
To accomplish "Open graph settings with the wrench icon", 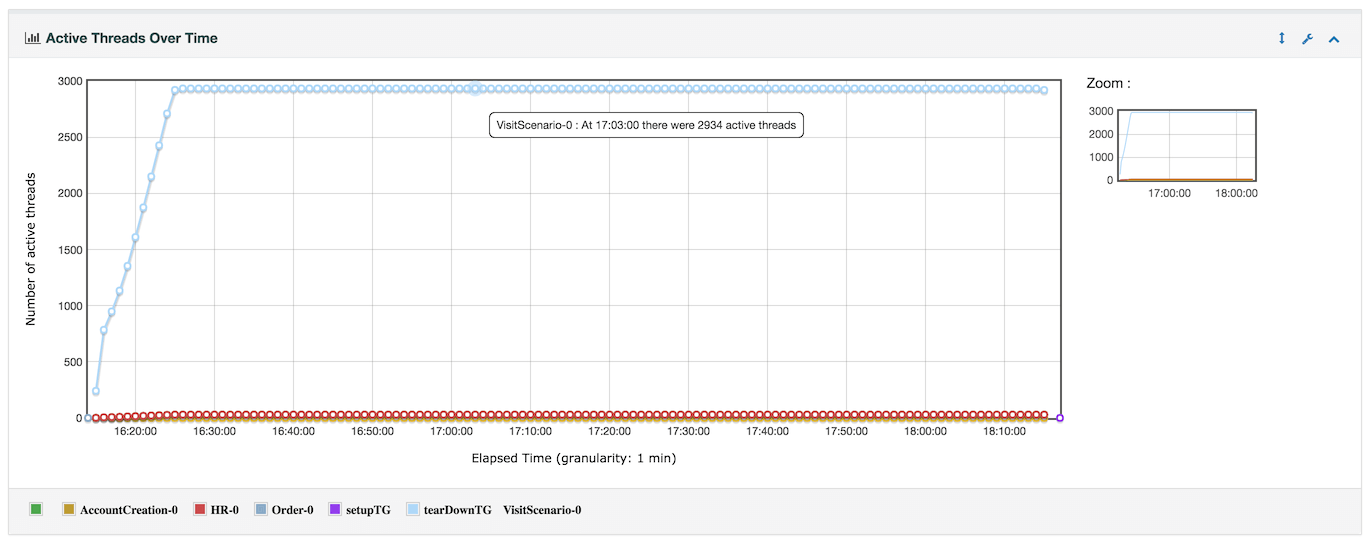I will [x=1307, y=38].
